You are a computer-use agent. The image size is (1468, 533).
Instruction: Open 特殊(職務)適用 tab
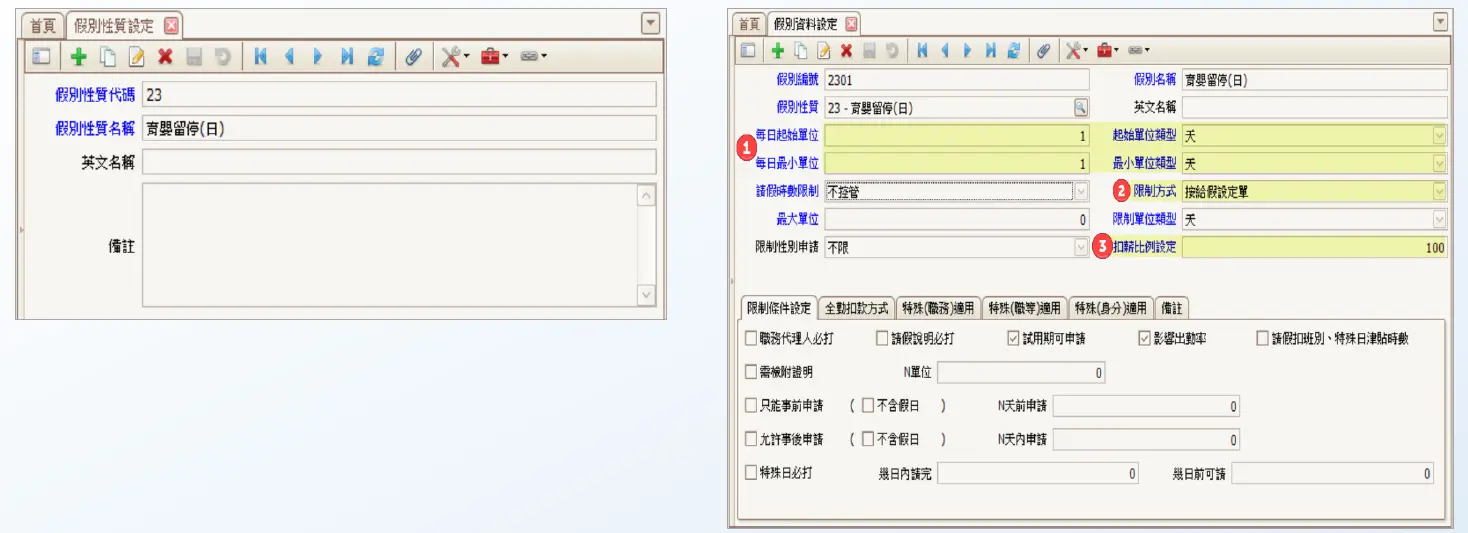(937, 309)
